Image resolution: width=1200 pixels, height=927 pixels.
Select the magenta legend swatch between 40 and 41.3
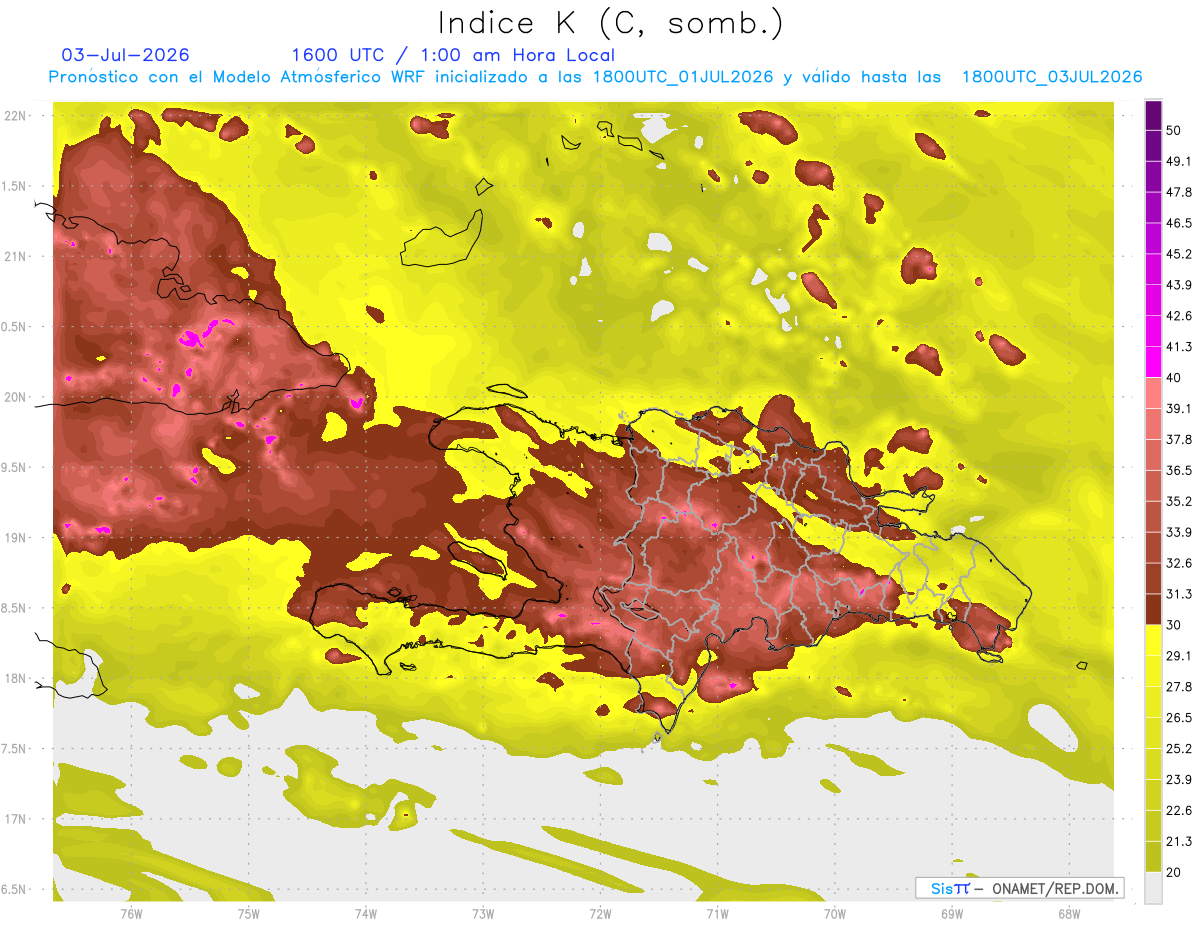(1153, 362)
